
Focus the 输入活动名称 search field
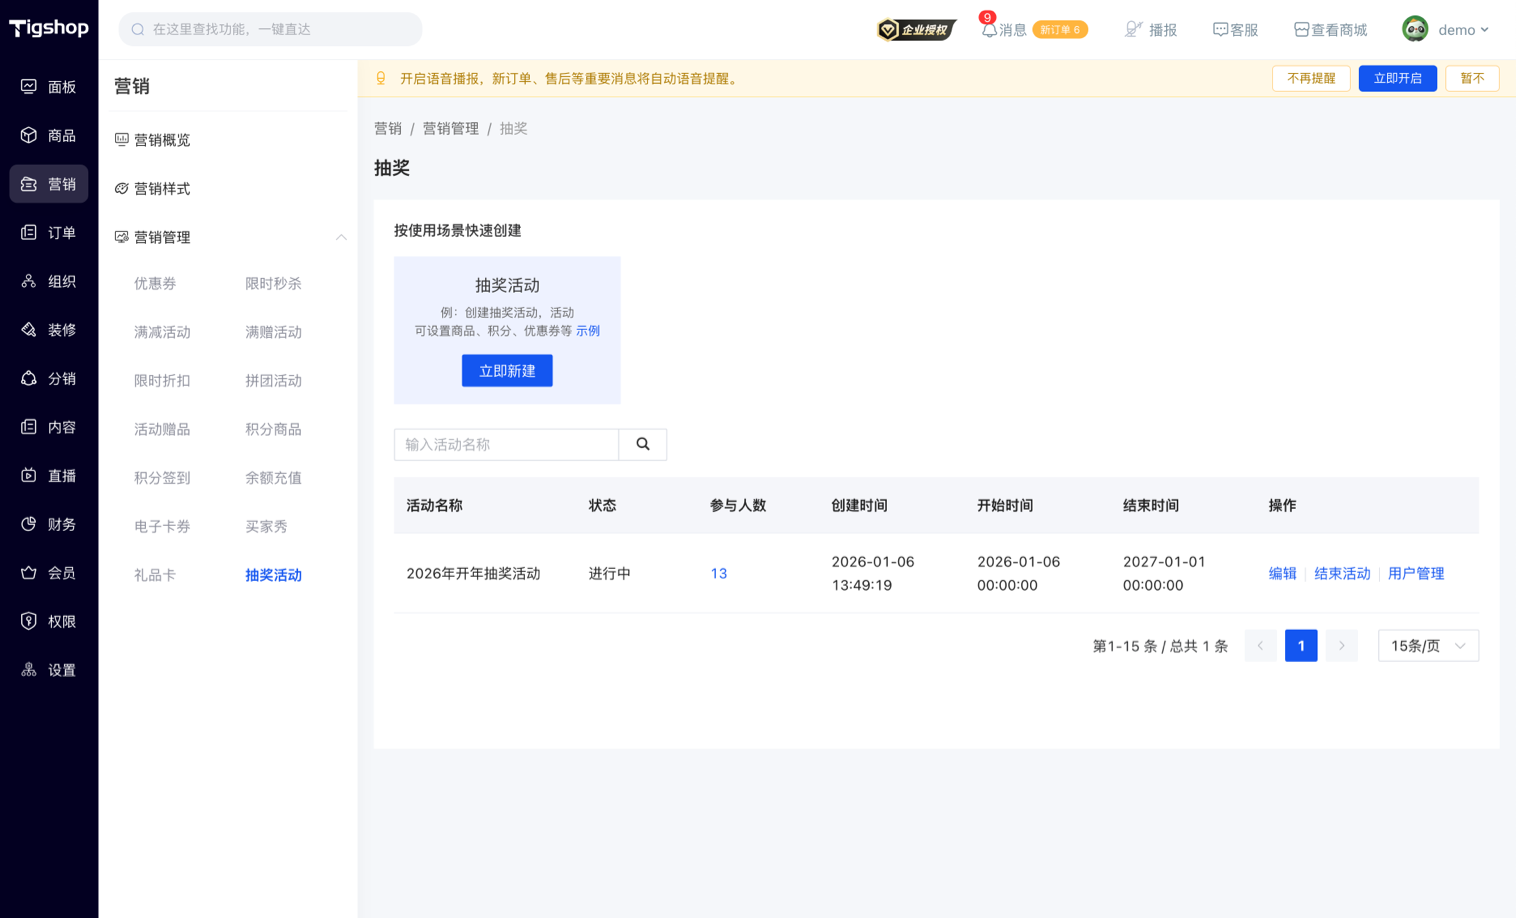(x=507, y=444)
